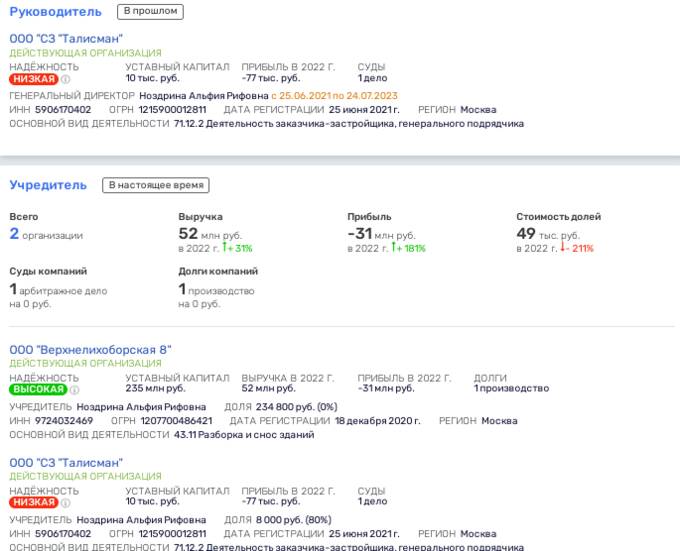Image resolution: width=680 pixels, height=551 pixels.
Task: Click the red НИЗКАЯ reliability badge at top
Action: coord(34,79)
